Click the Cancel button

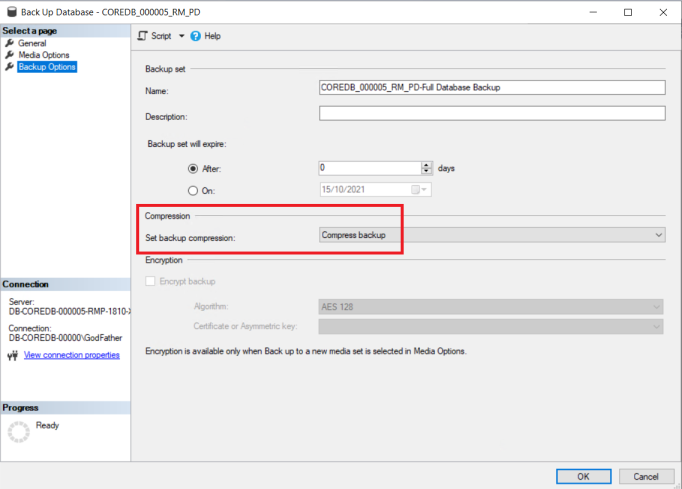pyautogui.click(x=646, y=476)
